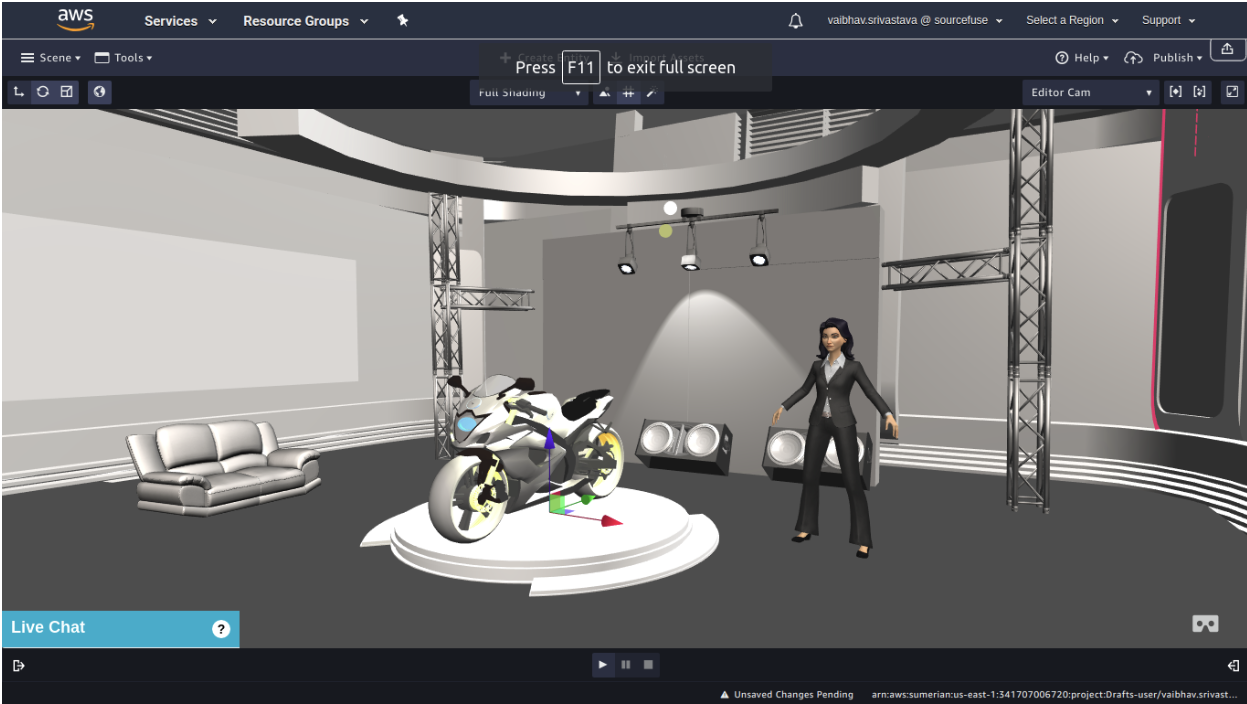Click the green gizmo handle

coord(588,498)
